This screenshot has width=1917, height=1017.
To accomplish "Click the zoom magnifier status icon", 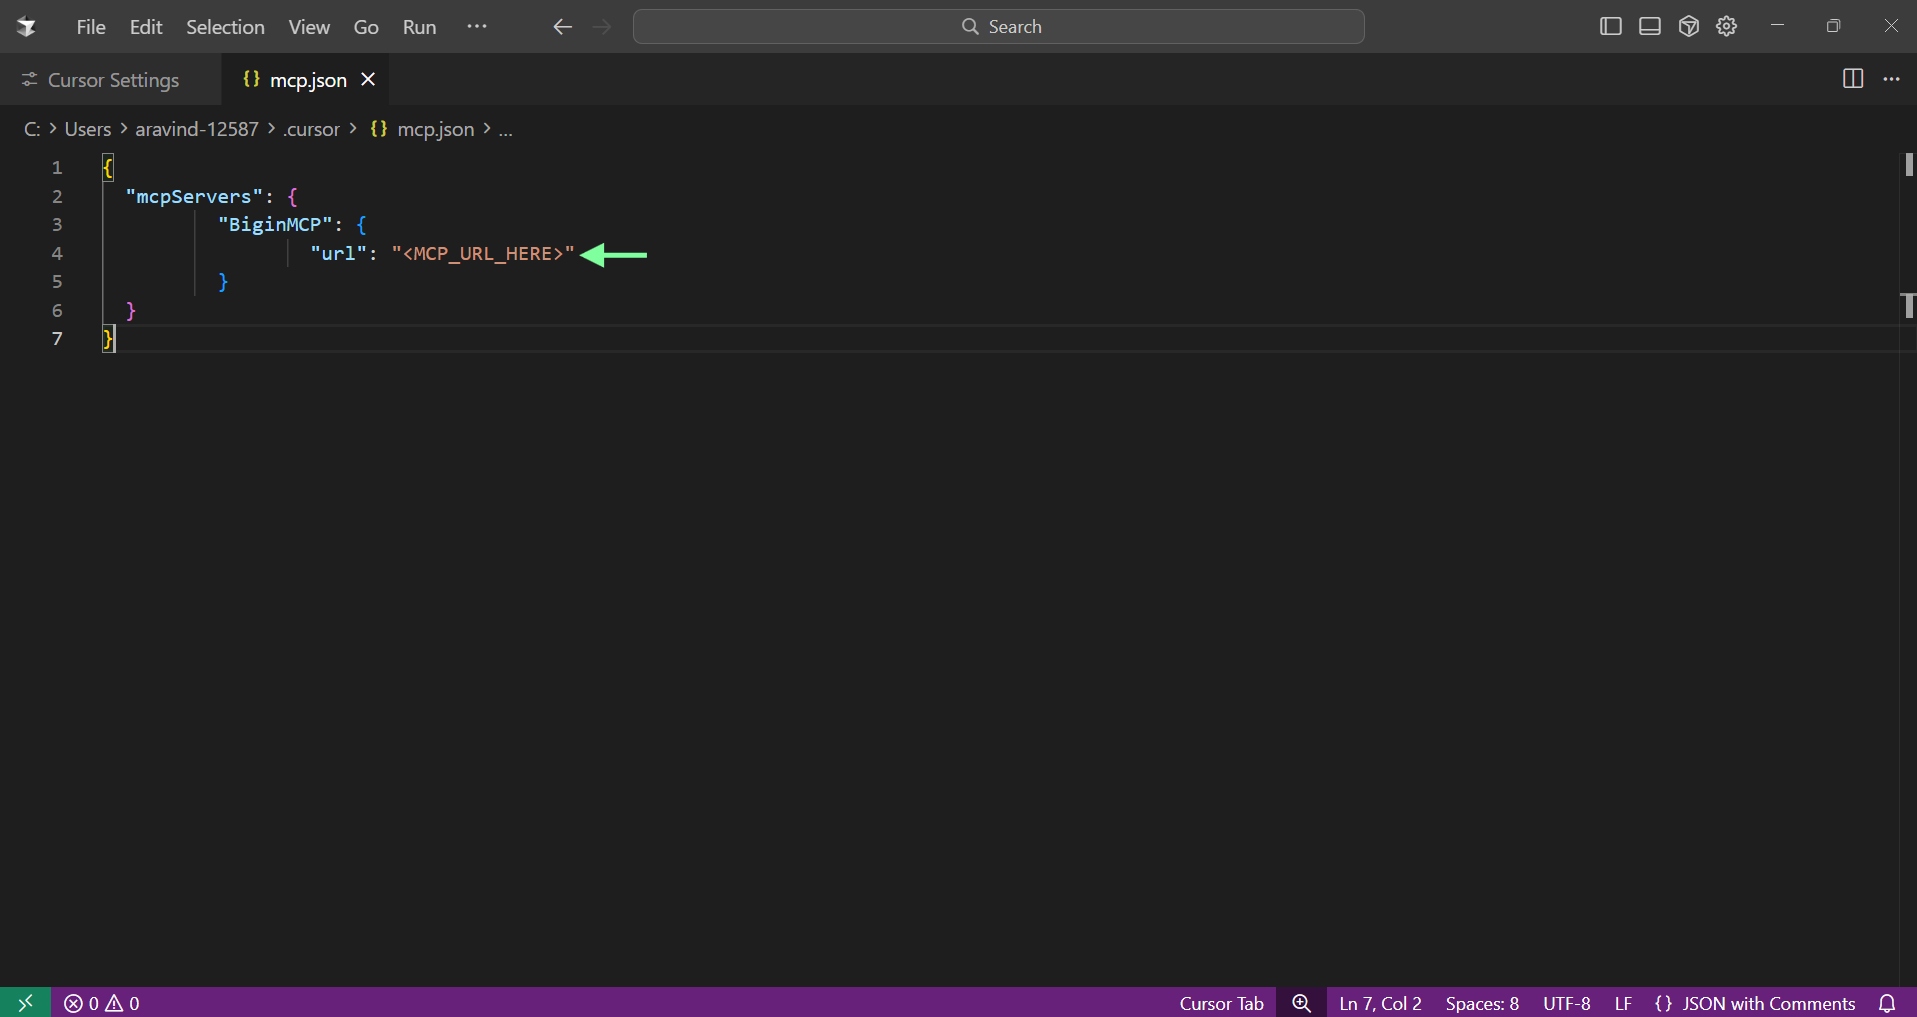I will pyautogui.click(x=1301, y=1003).
